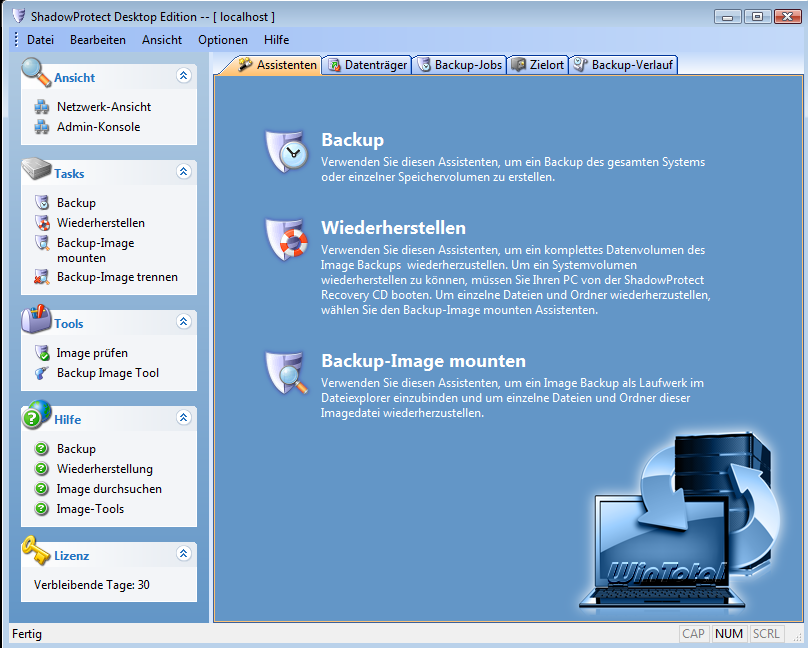
Task: Switch to the Backup-Jobs tab
Action: (459, 65)
